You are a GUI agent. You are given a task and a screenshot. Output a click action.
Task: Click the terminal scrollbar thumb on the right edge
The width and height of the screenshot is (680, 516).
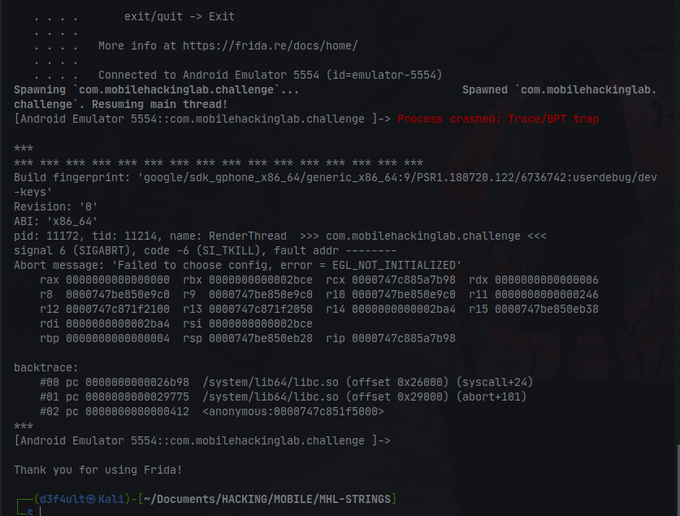678,479
